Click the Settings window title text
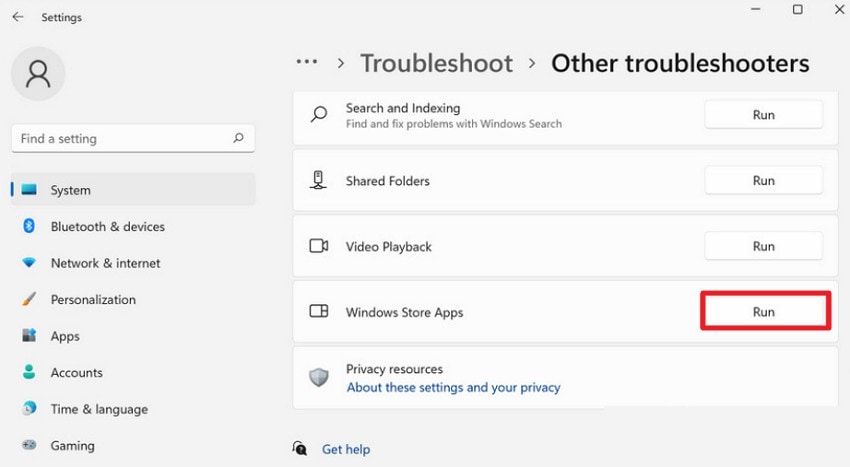Viewport: 850px width, 467px height. click(x=61, y=17)
